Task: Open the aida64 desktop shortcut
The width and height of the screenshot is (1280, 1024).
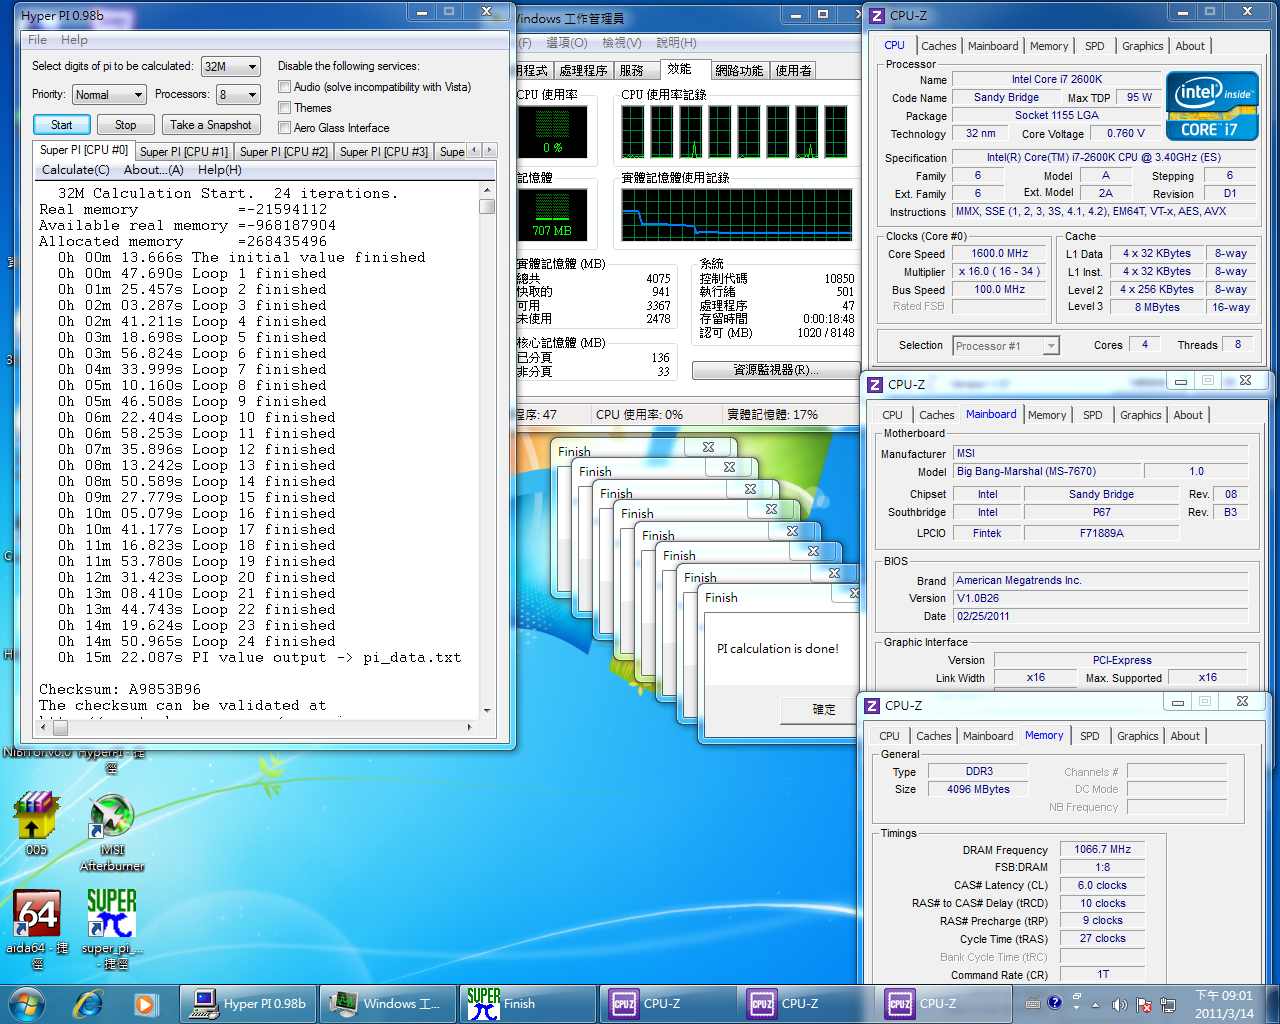Action: pos(37,928)
